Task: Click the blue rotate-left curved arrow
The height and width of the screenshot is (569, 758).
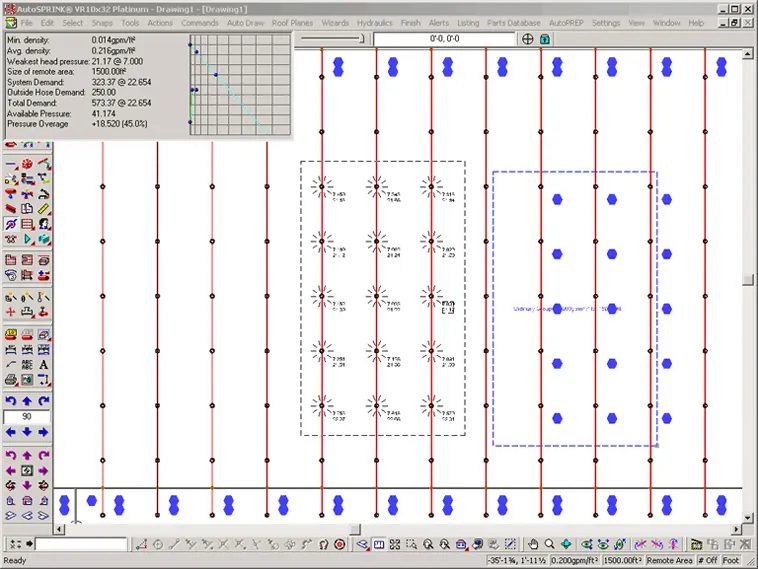Action: [11, 401]
